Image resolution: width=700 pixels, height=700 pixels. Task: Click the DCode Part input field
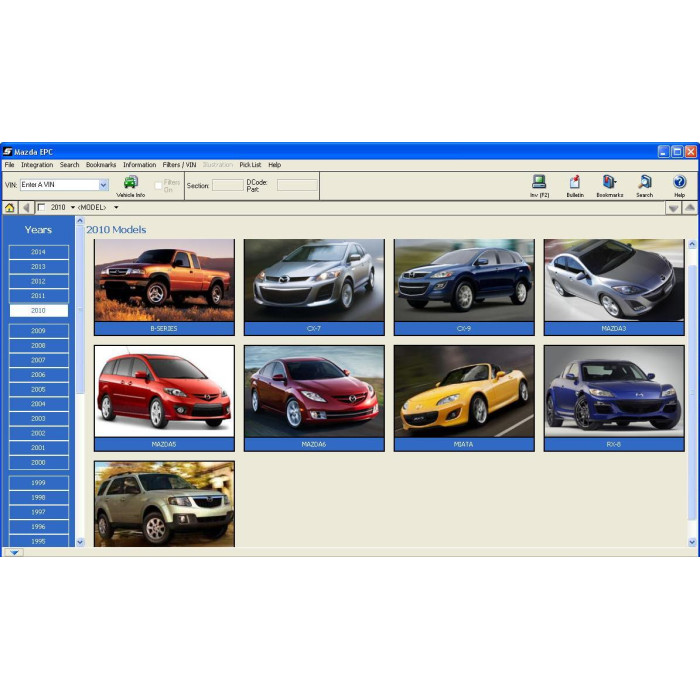(x=297, y=185)
